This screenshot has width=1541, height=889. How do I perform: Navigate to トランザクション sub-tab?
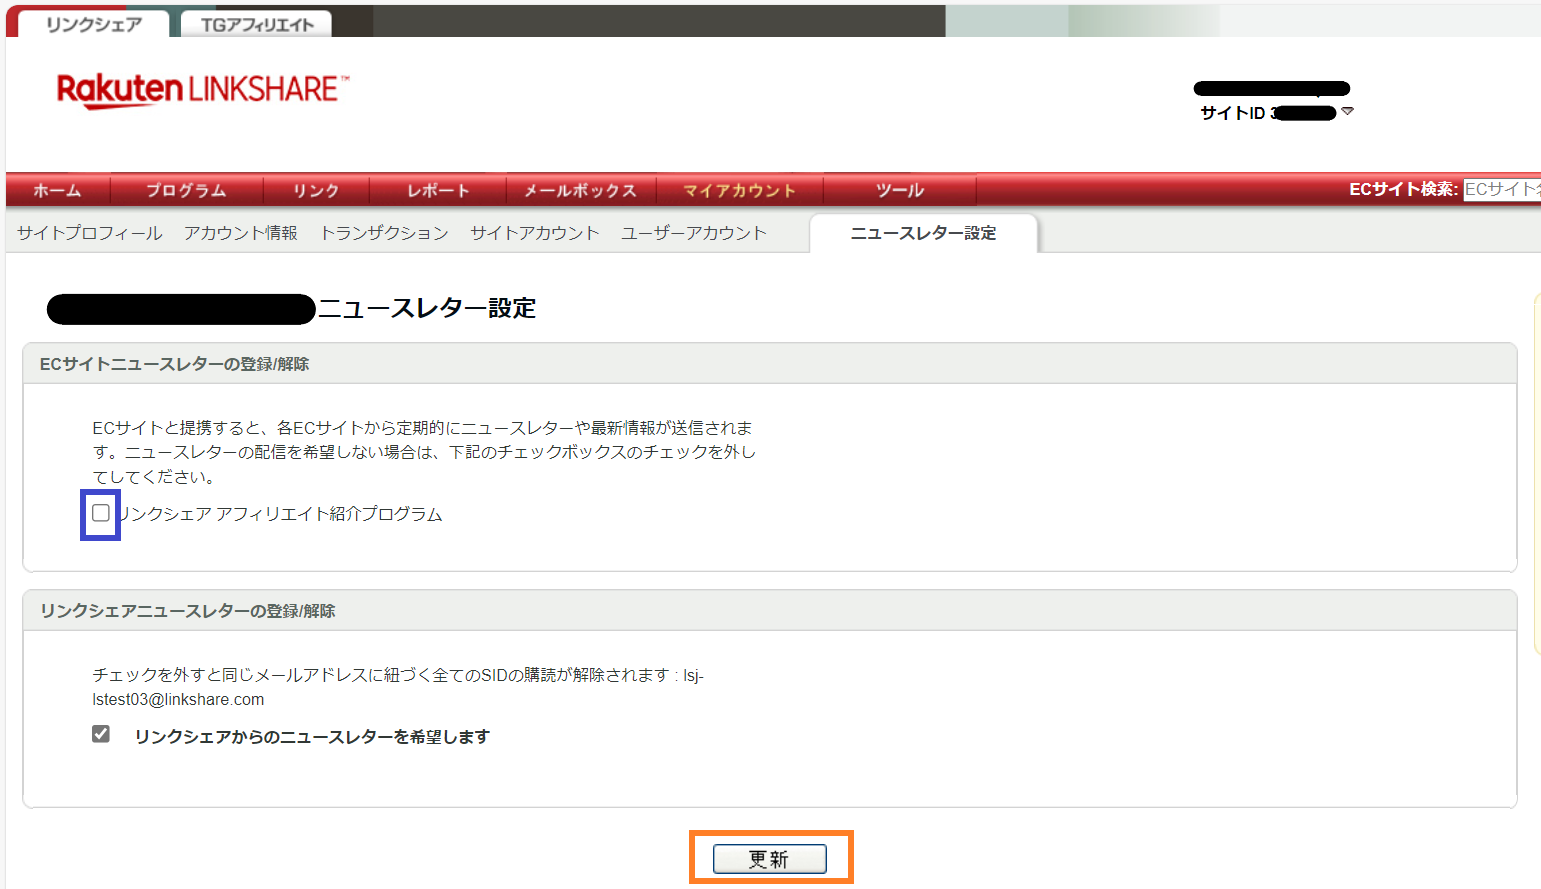(384, 233)
